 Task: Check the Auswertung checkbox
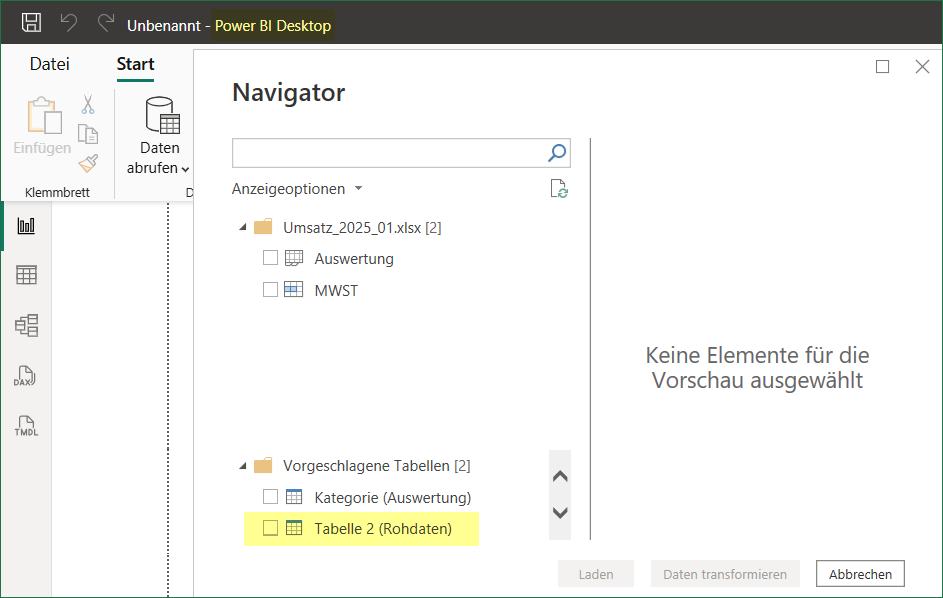[270, 258]
